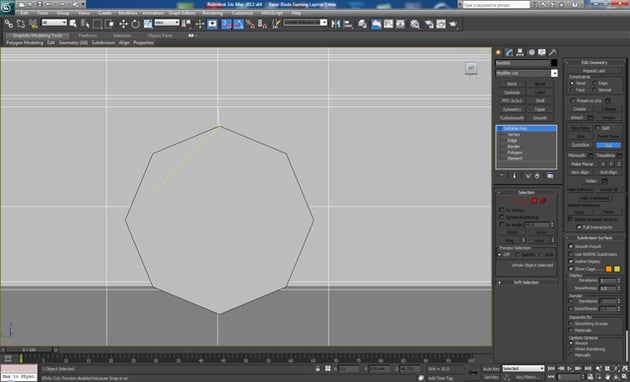
Task: Toggle the Angle Snap button
Action: point(239,24)
